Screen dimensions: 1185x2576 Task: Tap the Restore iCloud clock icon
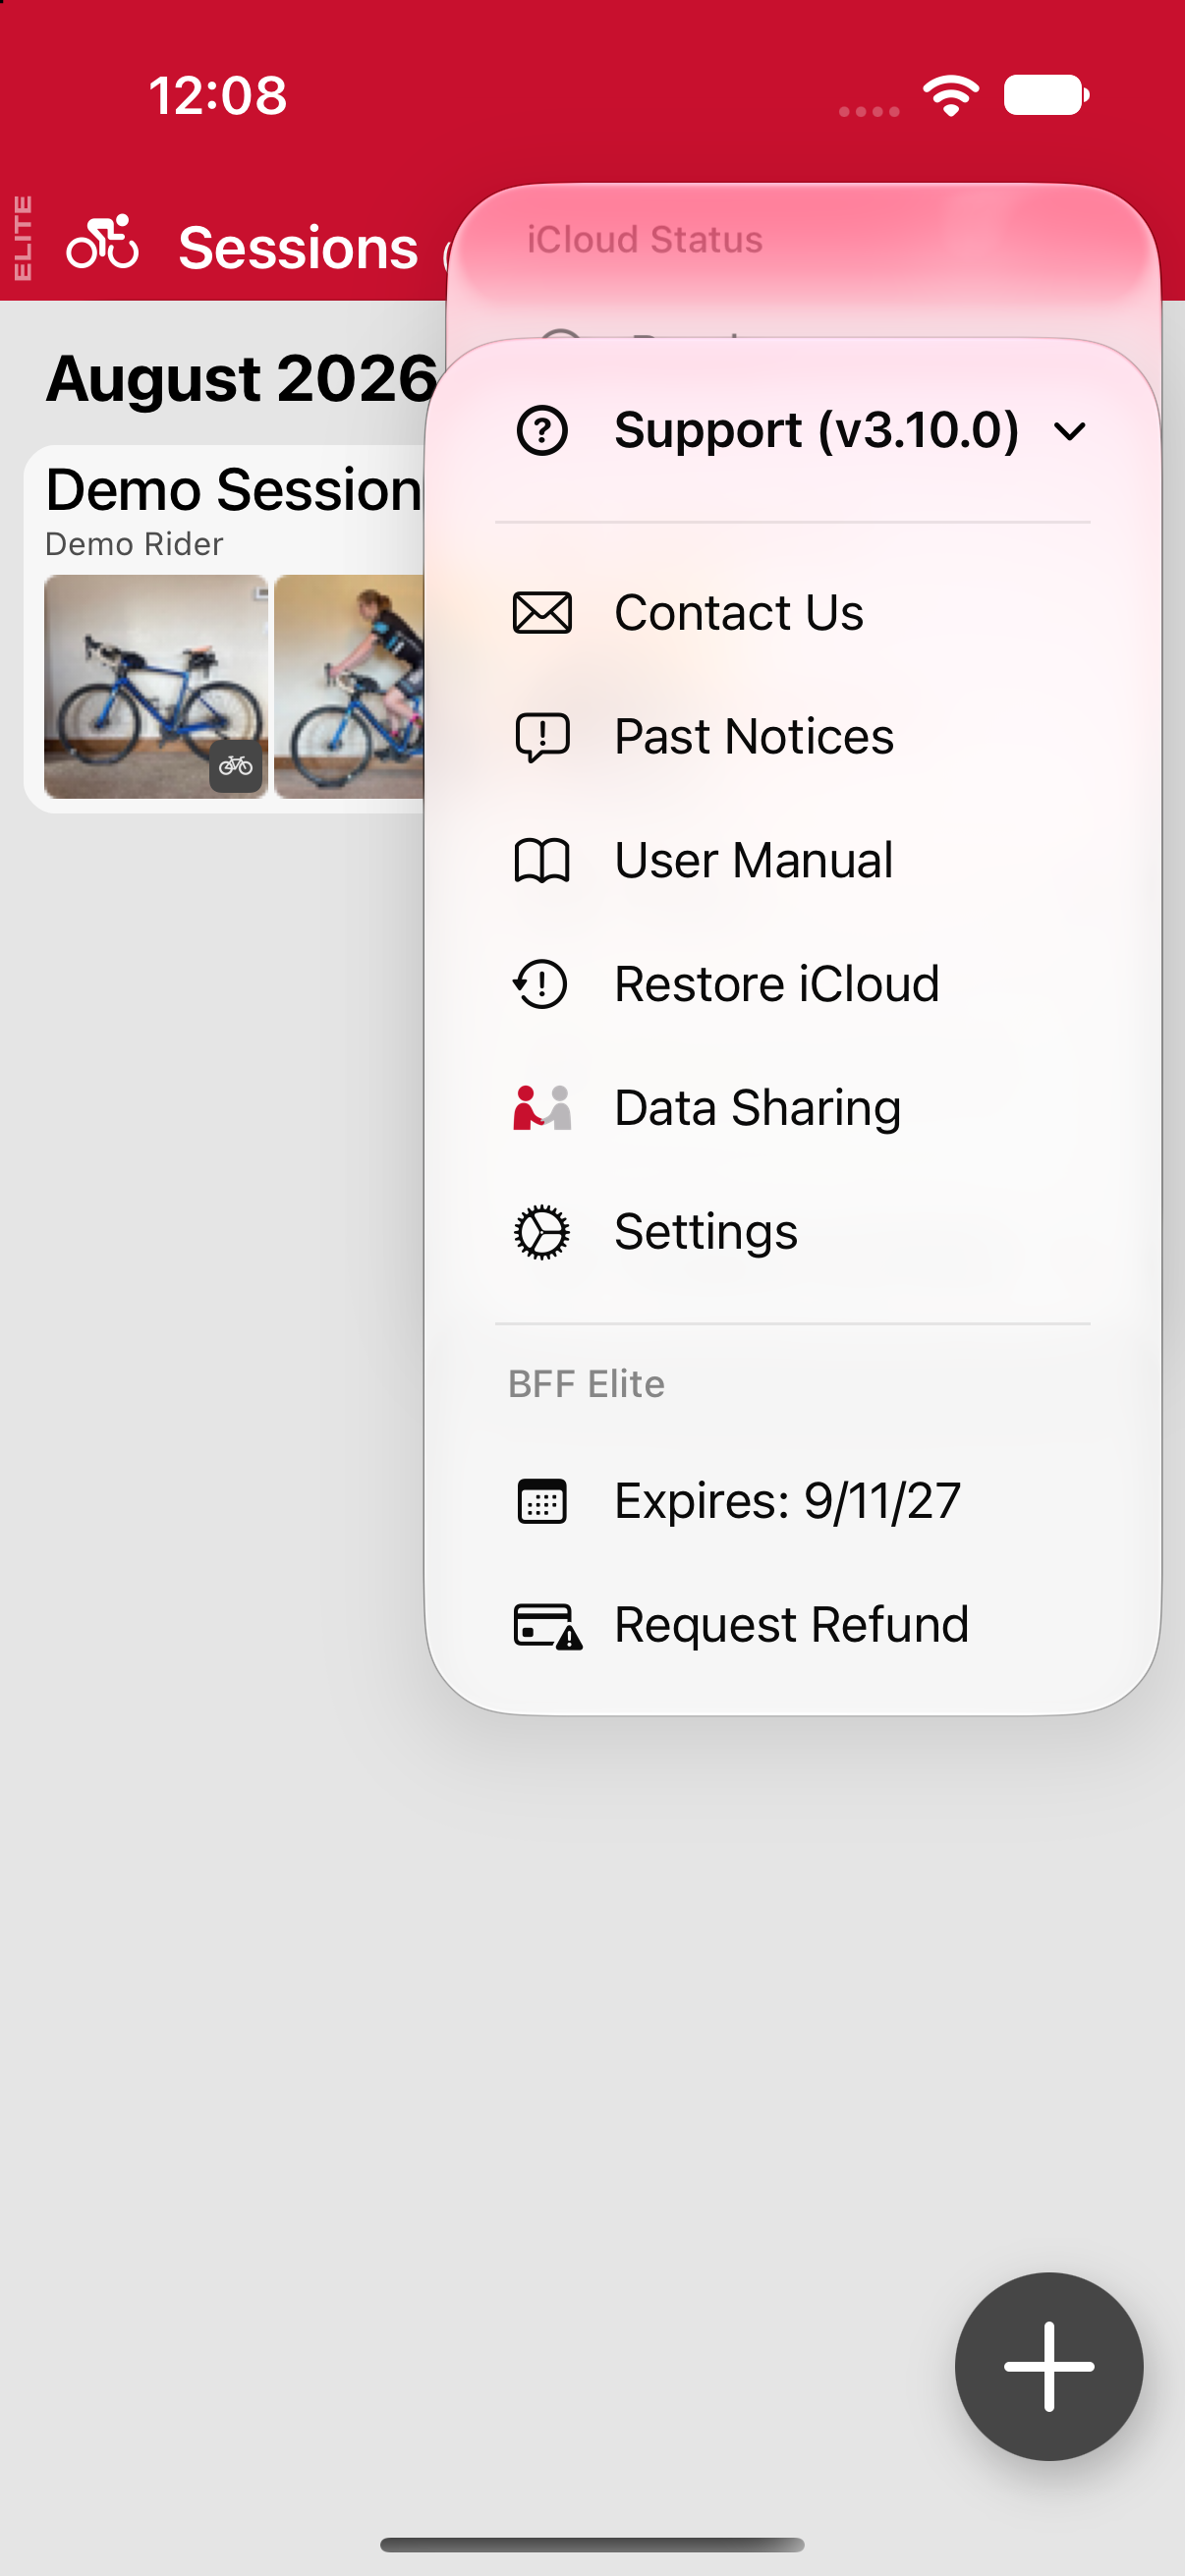point(541,984)
